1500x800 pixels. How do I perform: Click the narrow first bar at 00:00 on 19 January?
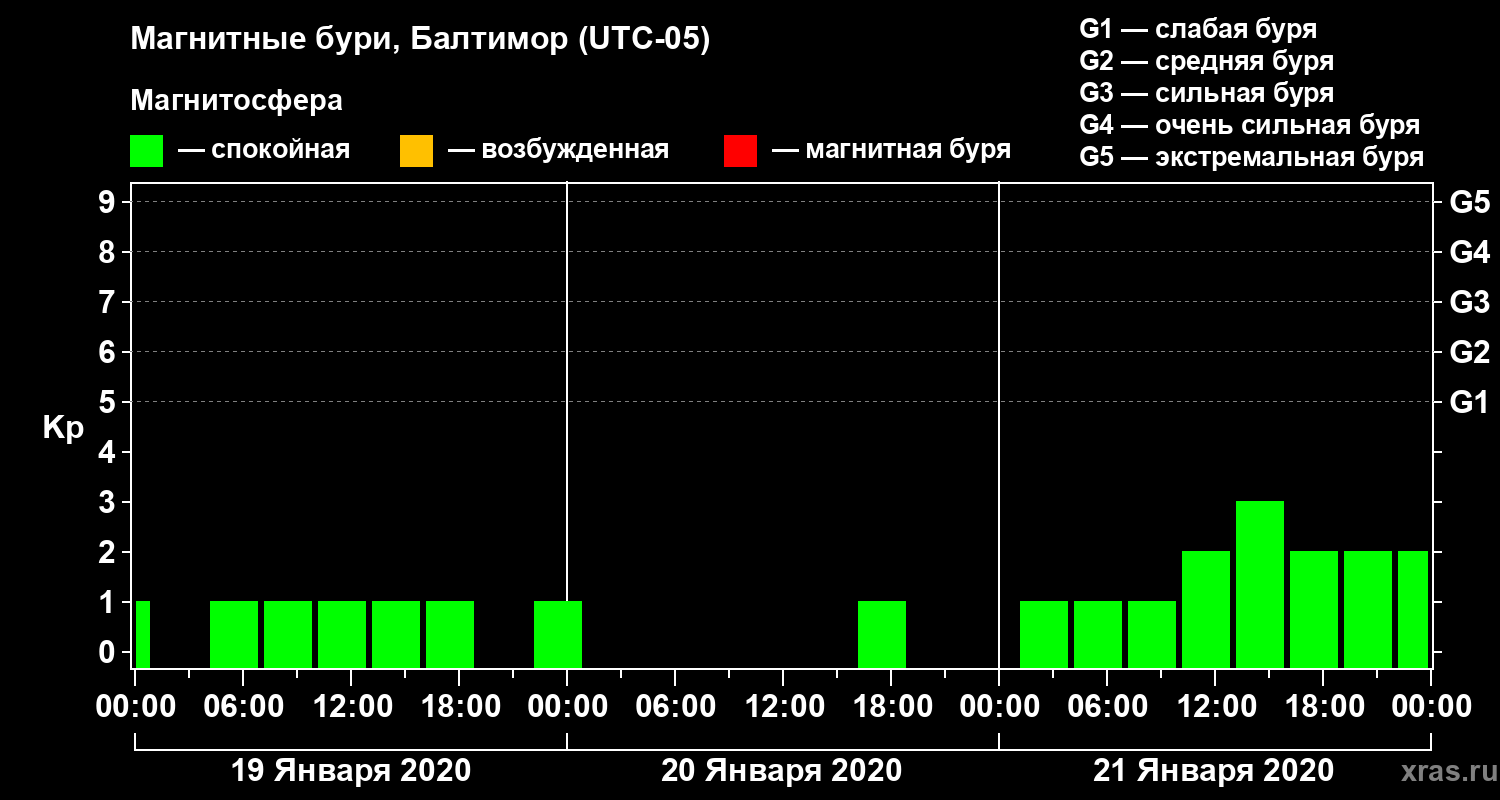143,634
